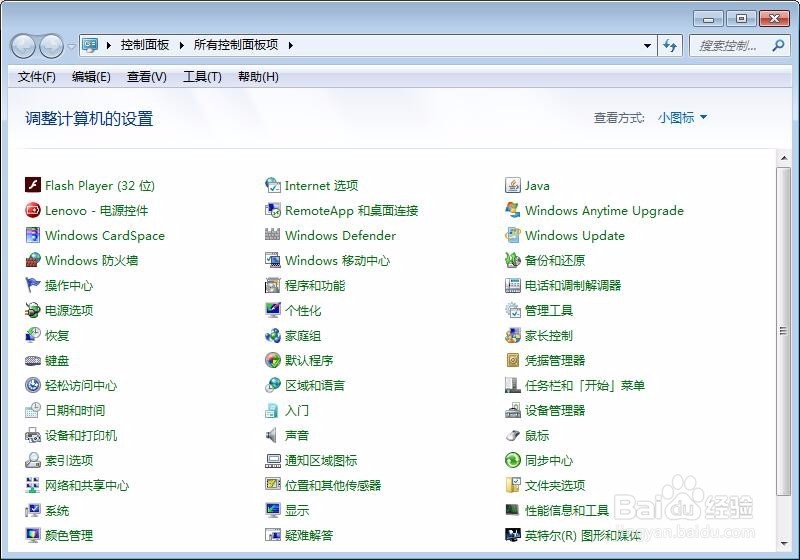Click the 轻松访问中心 icon
The width and height of the screenshot is (800, 560).
point(33,385)
